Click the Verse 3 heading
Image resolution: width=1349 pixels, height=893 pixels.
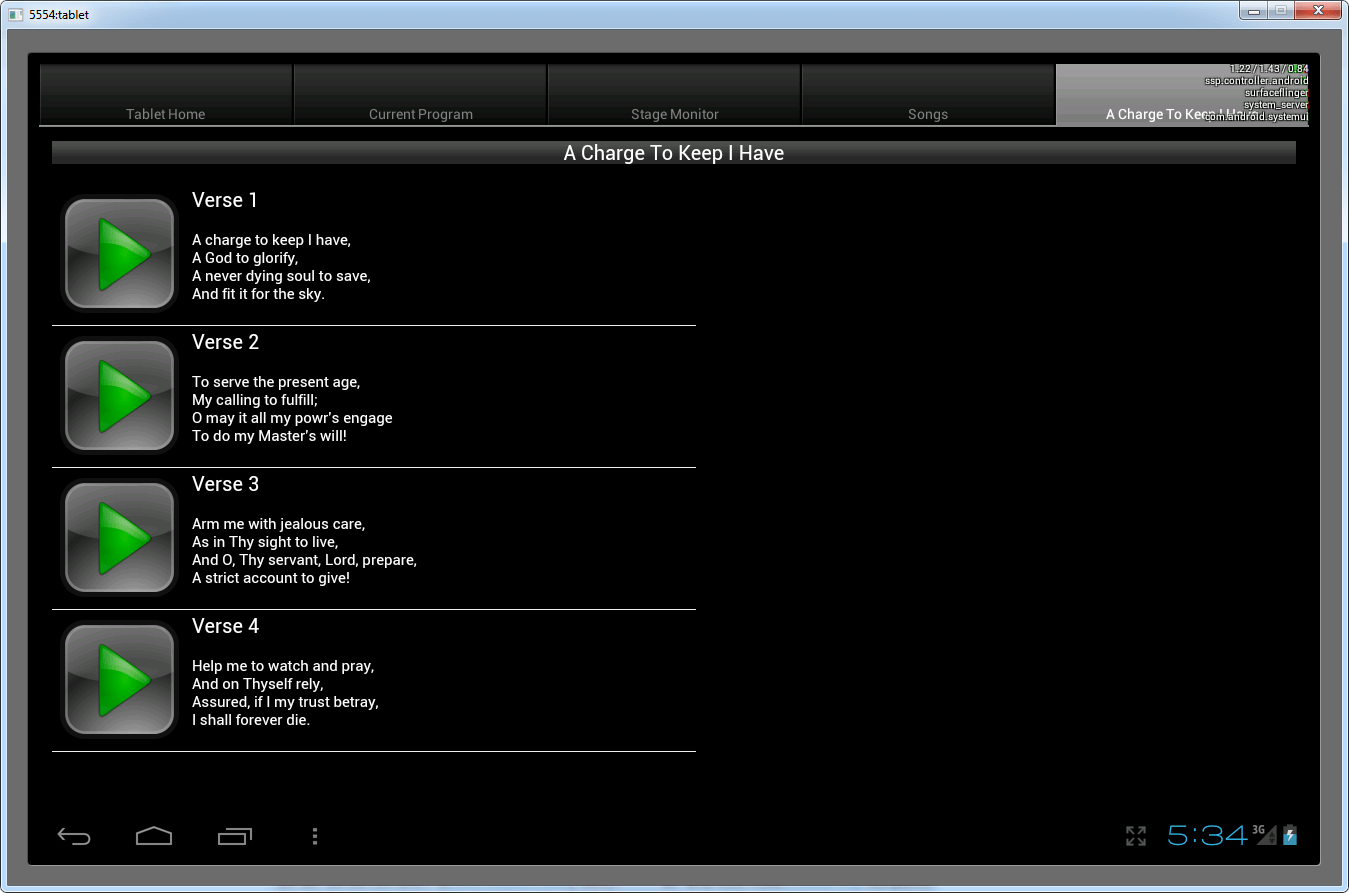pos(225,484)
